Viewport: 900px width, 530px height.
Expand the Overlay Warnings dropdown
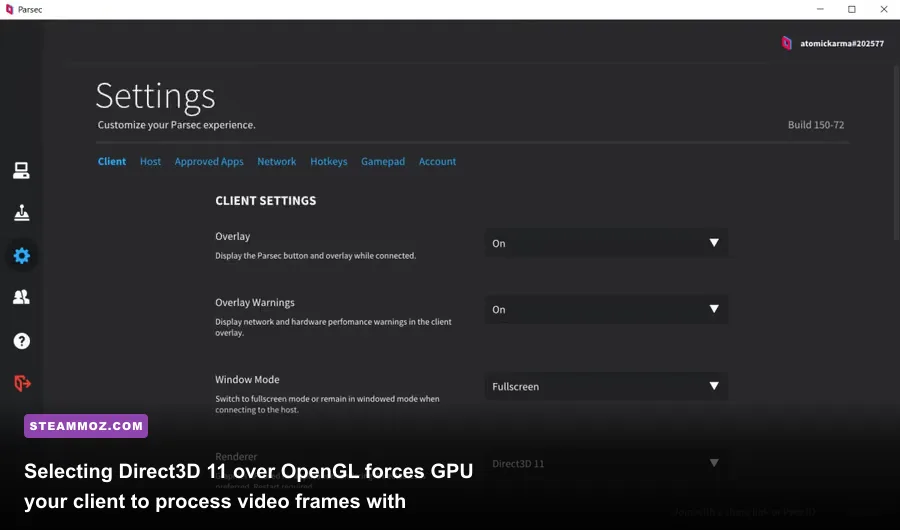pos(606,309)
